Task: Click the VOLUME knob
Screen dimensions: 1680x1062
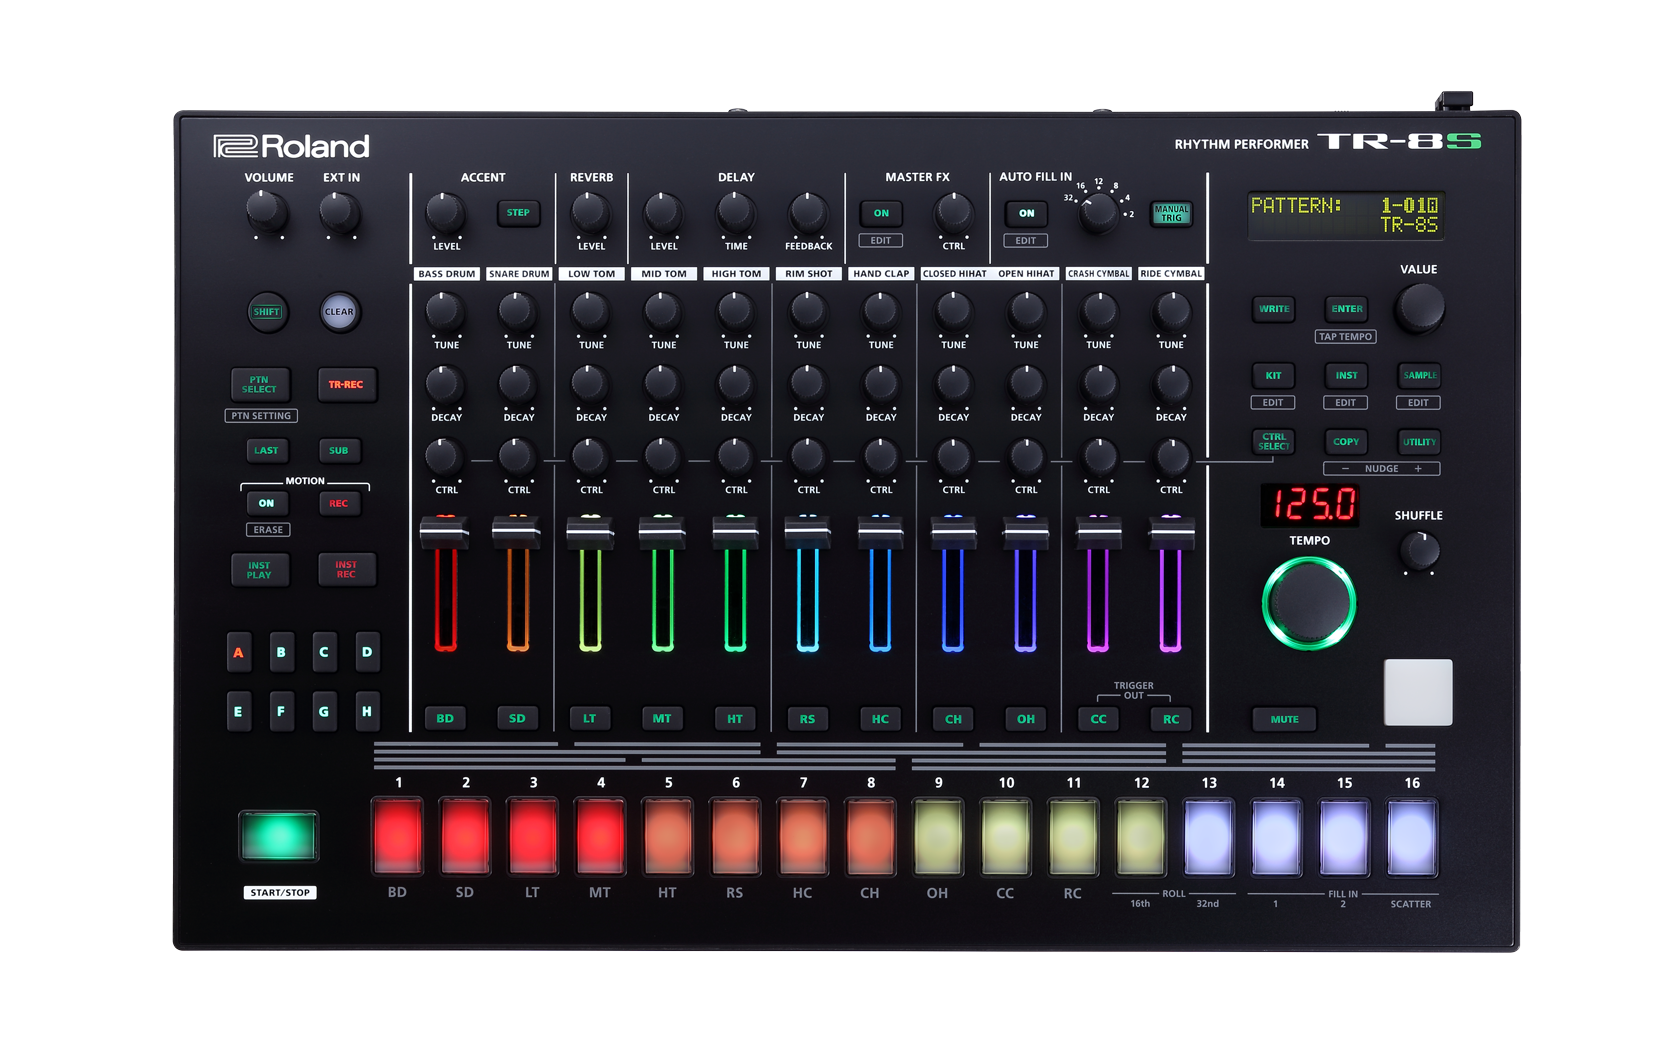Action: pos(266,211)
